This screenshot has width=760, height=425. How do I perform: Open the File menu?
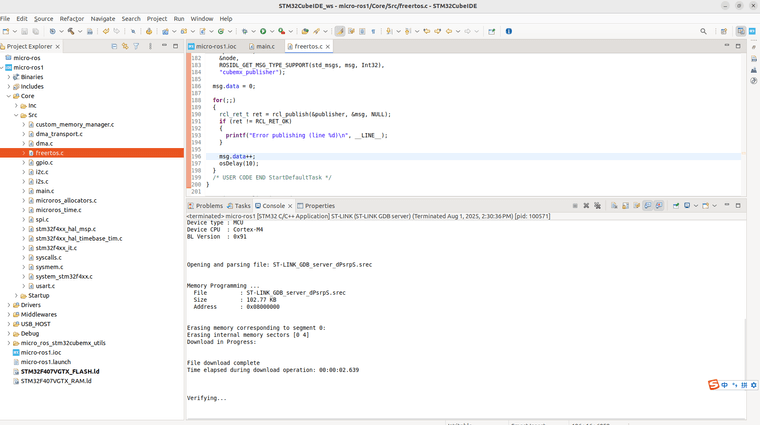tap(5, 19)
